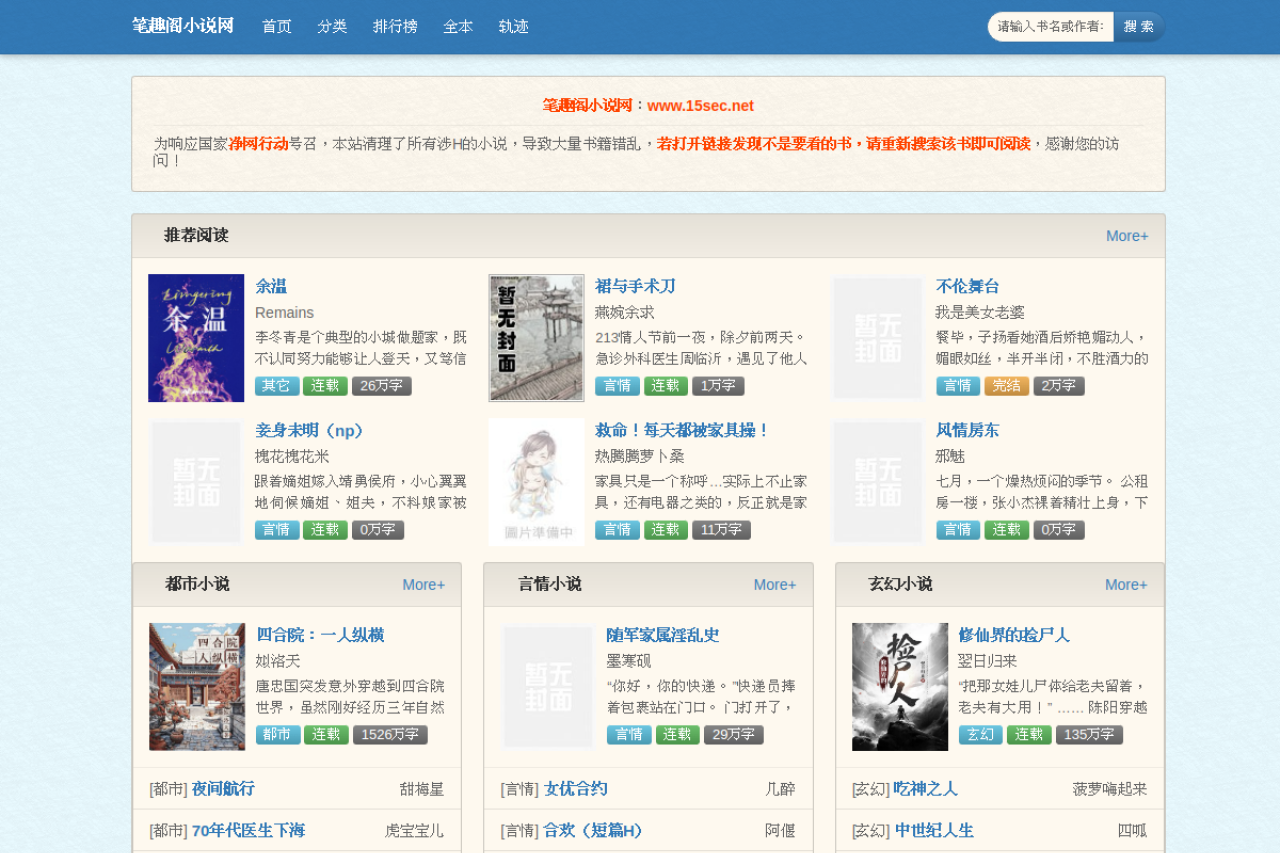Focus the book name search field
This screenshot has width=1280, height=853.
pyautogui.click(x=1051, y=27)
